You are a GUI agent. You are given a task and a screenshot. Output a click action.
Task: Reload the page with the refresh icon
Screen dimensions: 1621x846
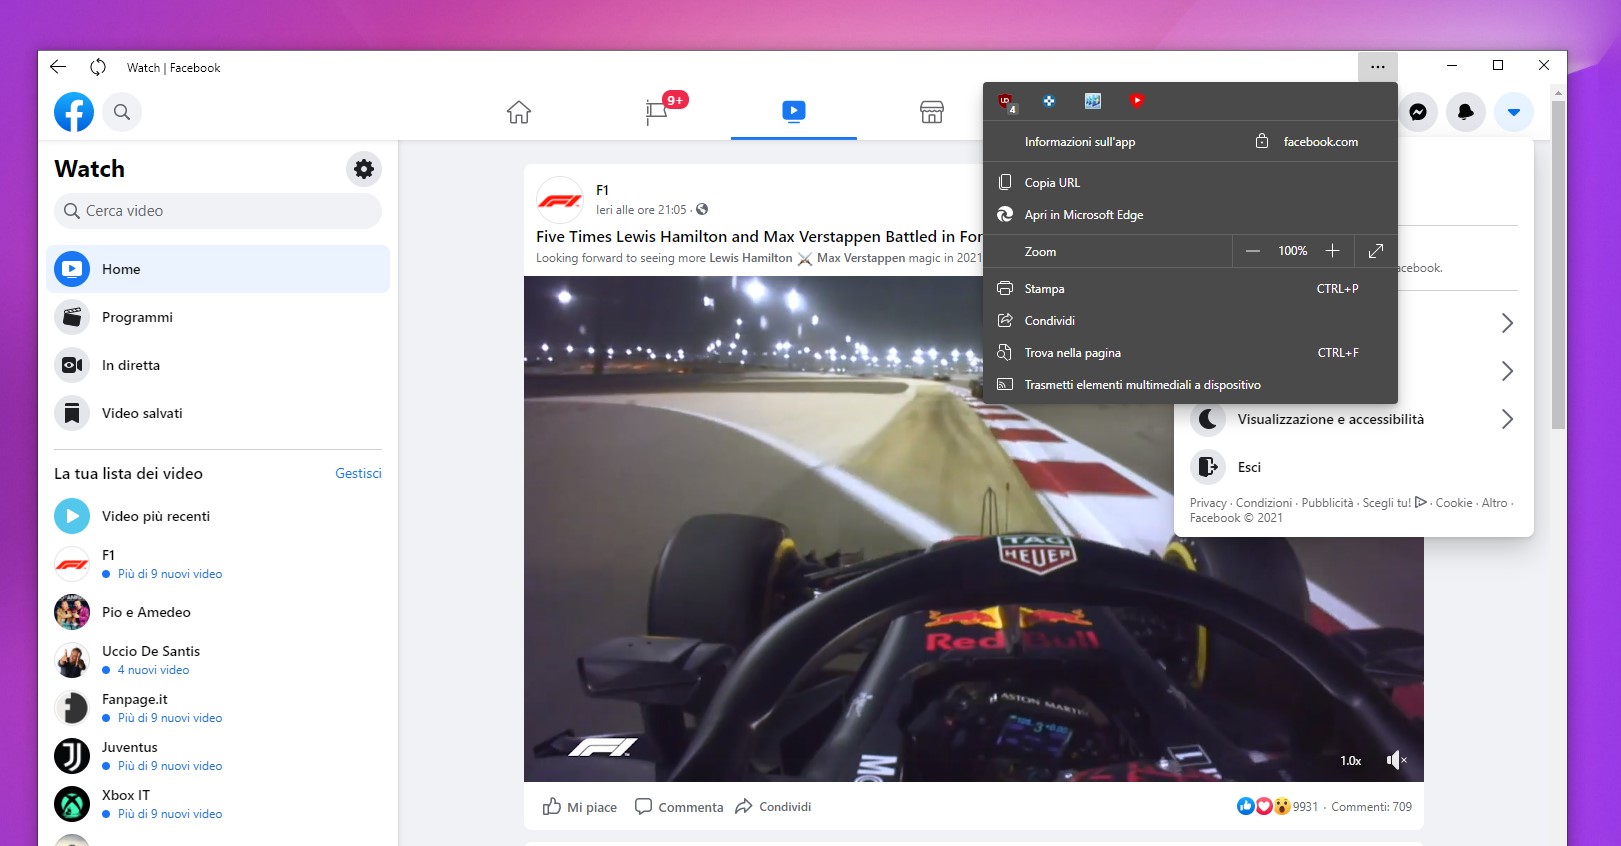click(98, 67)
